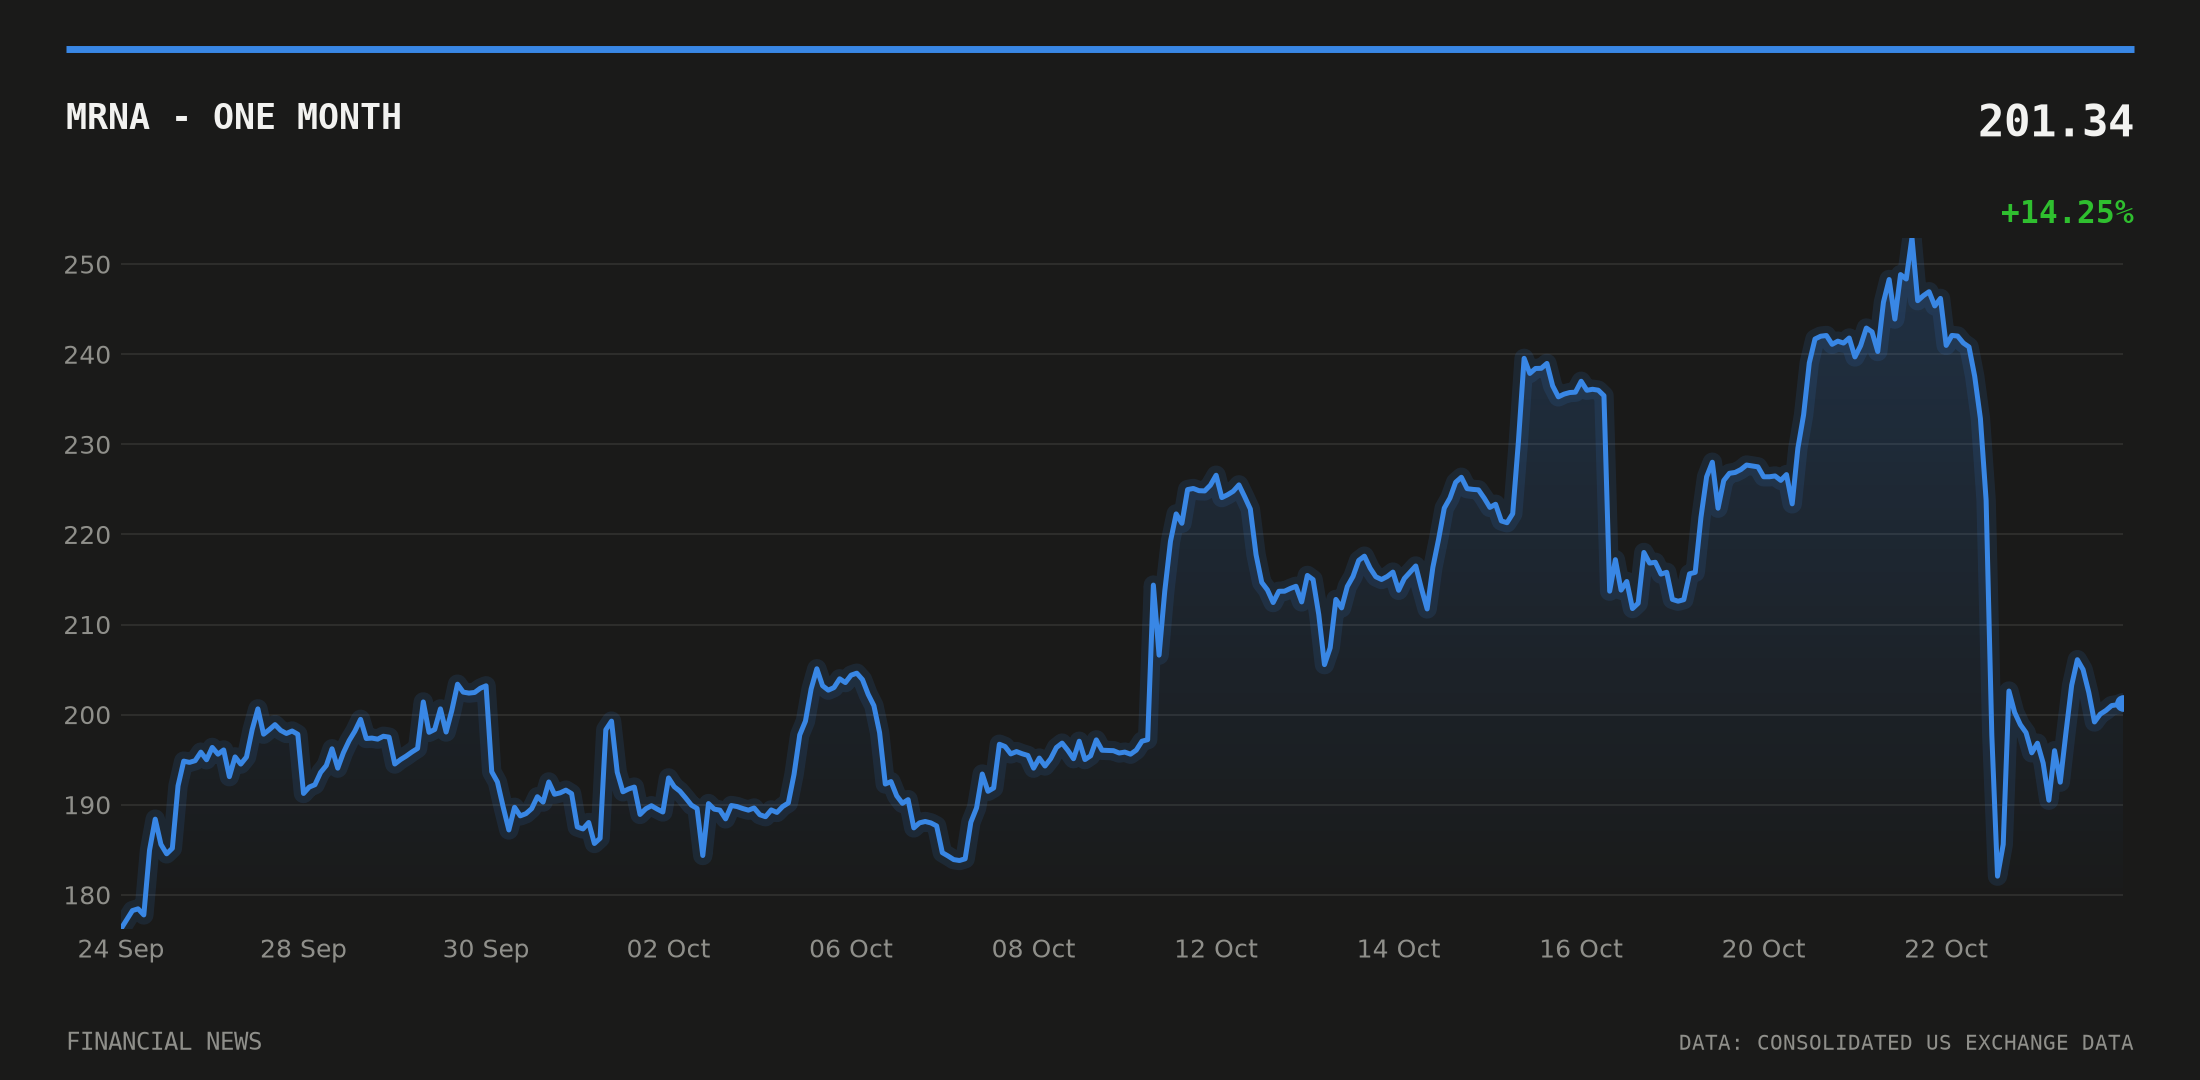The height and width of the screenshot is (1080, 2200).
Task: Click the 180 y-axis label
Action: pos(87,895)
